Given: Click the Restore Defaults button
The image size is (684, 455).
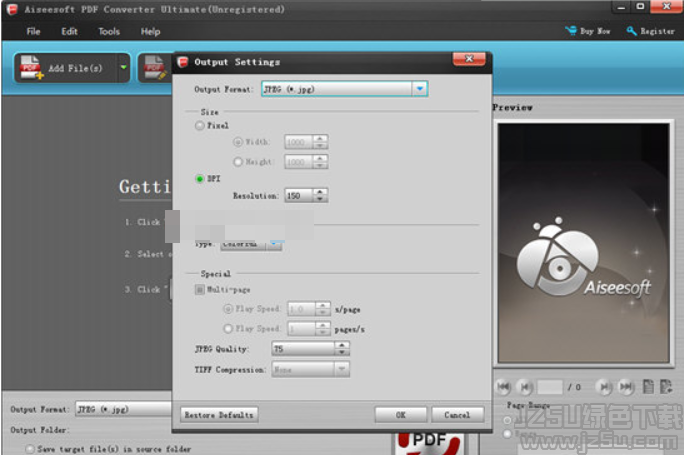Looking at the screenshot, I should [219, 415].
